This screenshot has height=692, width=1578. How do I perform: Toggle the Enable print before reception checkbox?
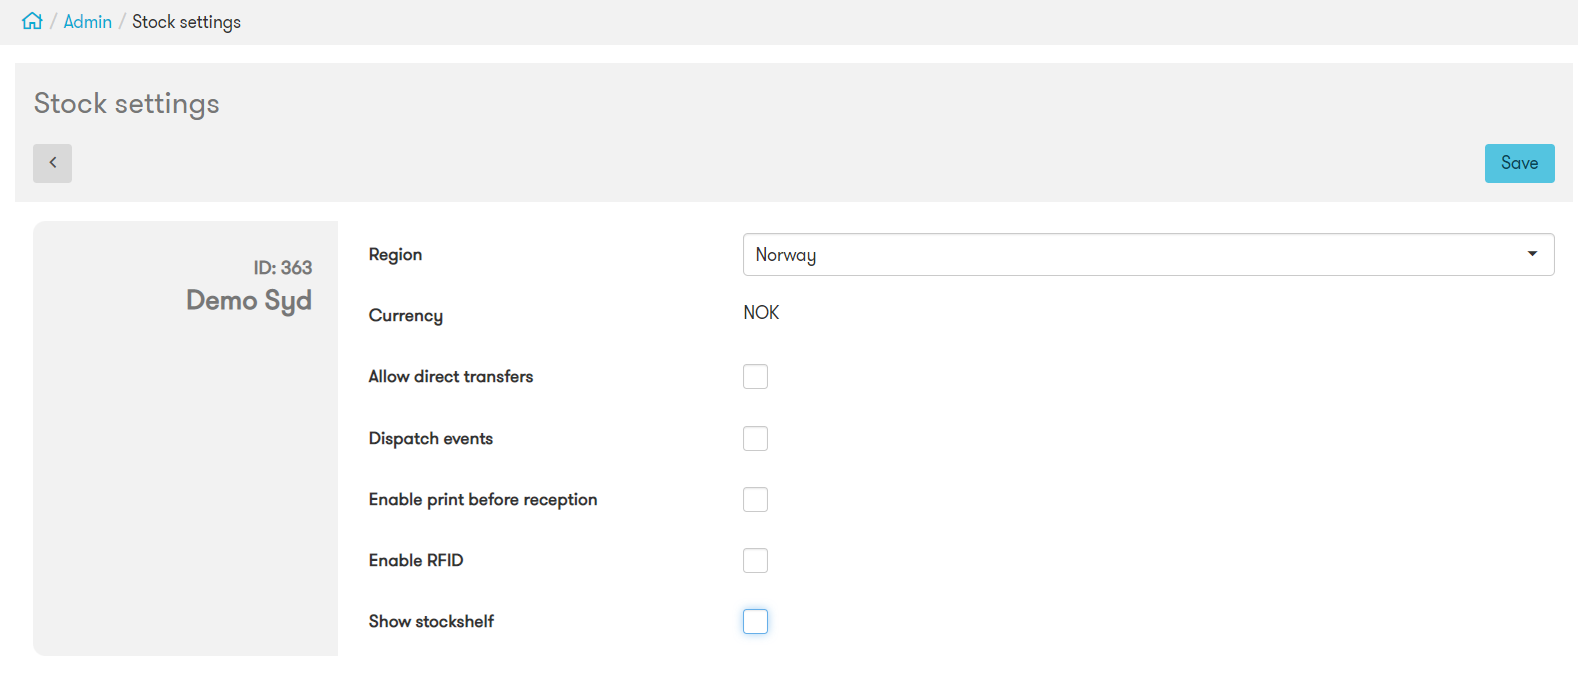(755, 500)
